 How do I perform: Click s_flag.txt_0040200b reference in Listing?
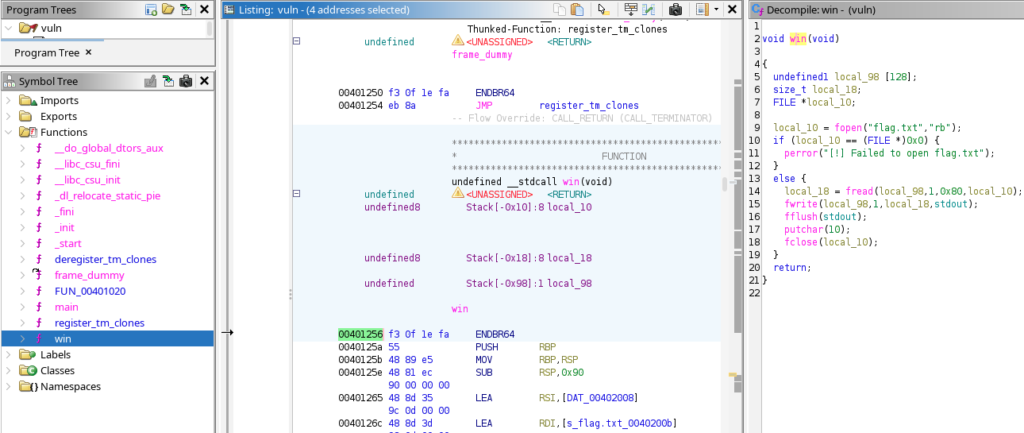[621, 424]
